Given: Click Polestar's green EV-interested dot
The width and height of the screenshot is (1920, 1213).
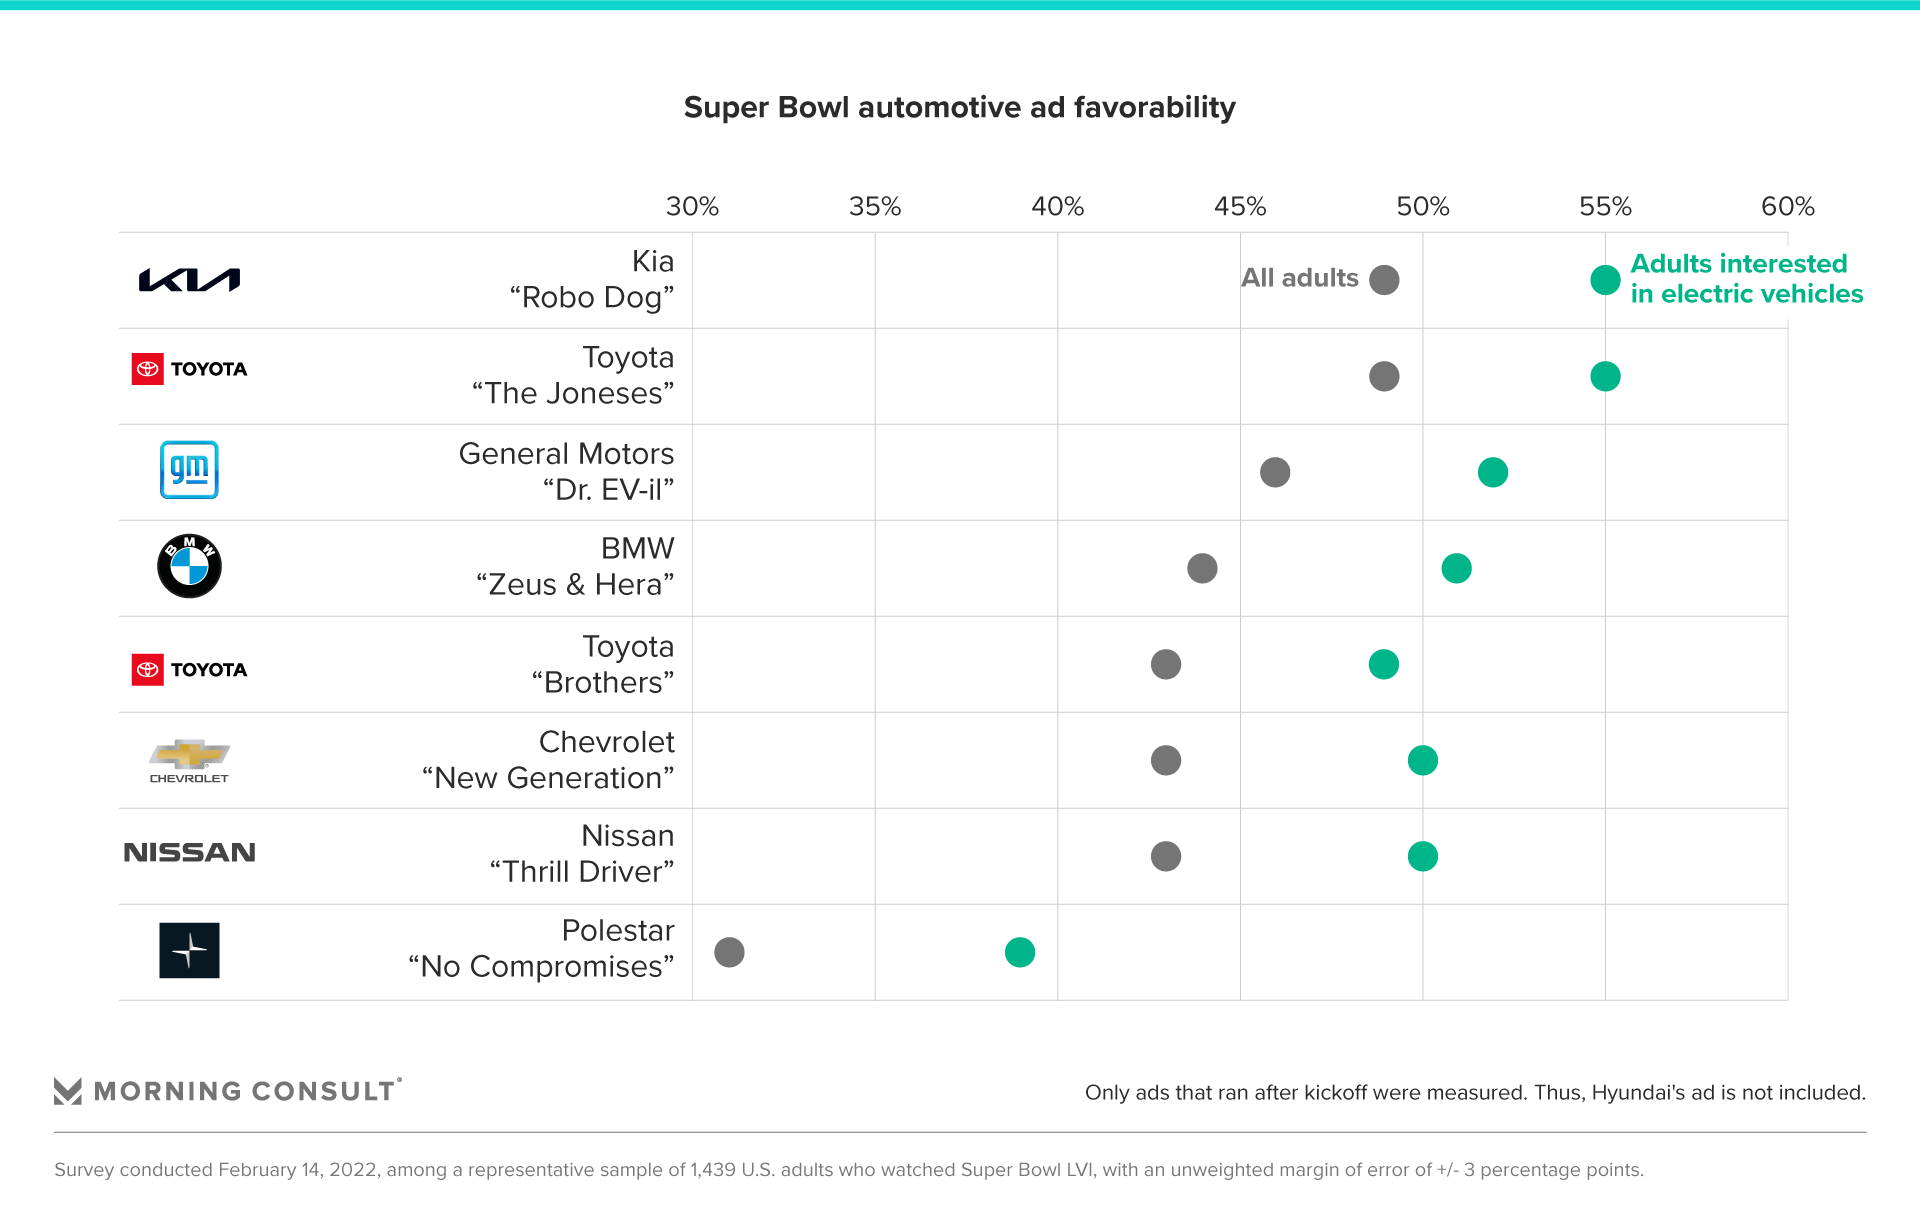Looking at the screenshot, I should [x=1019, y=952].
